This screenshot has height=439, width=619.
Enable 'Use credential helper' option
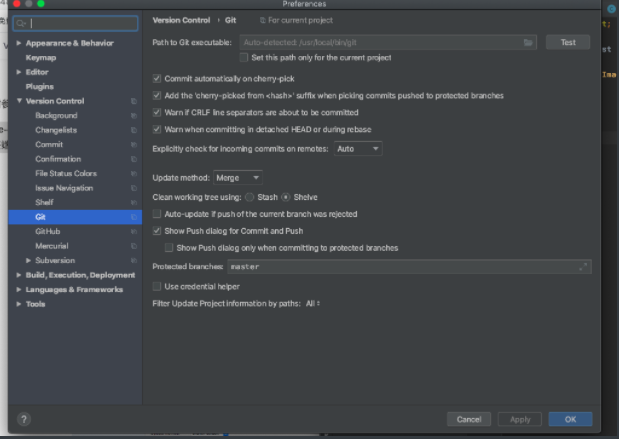click(x=157, y=287)
